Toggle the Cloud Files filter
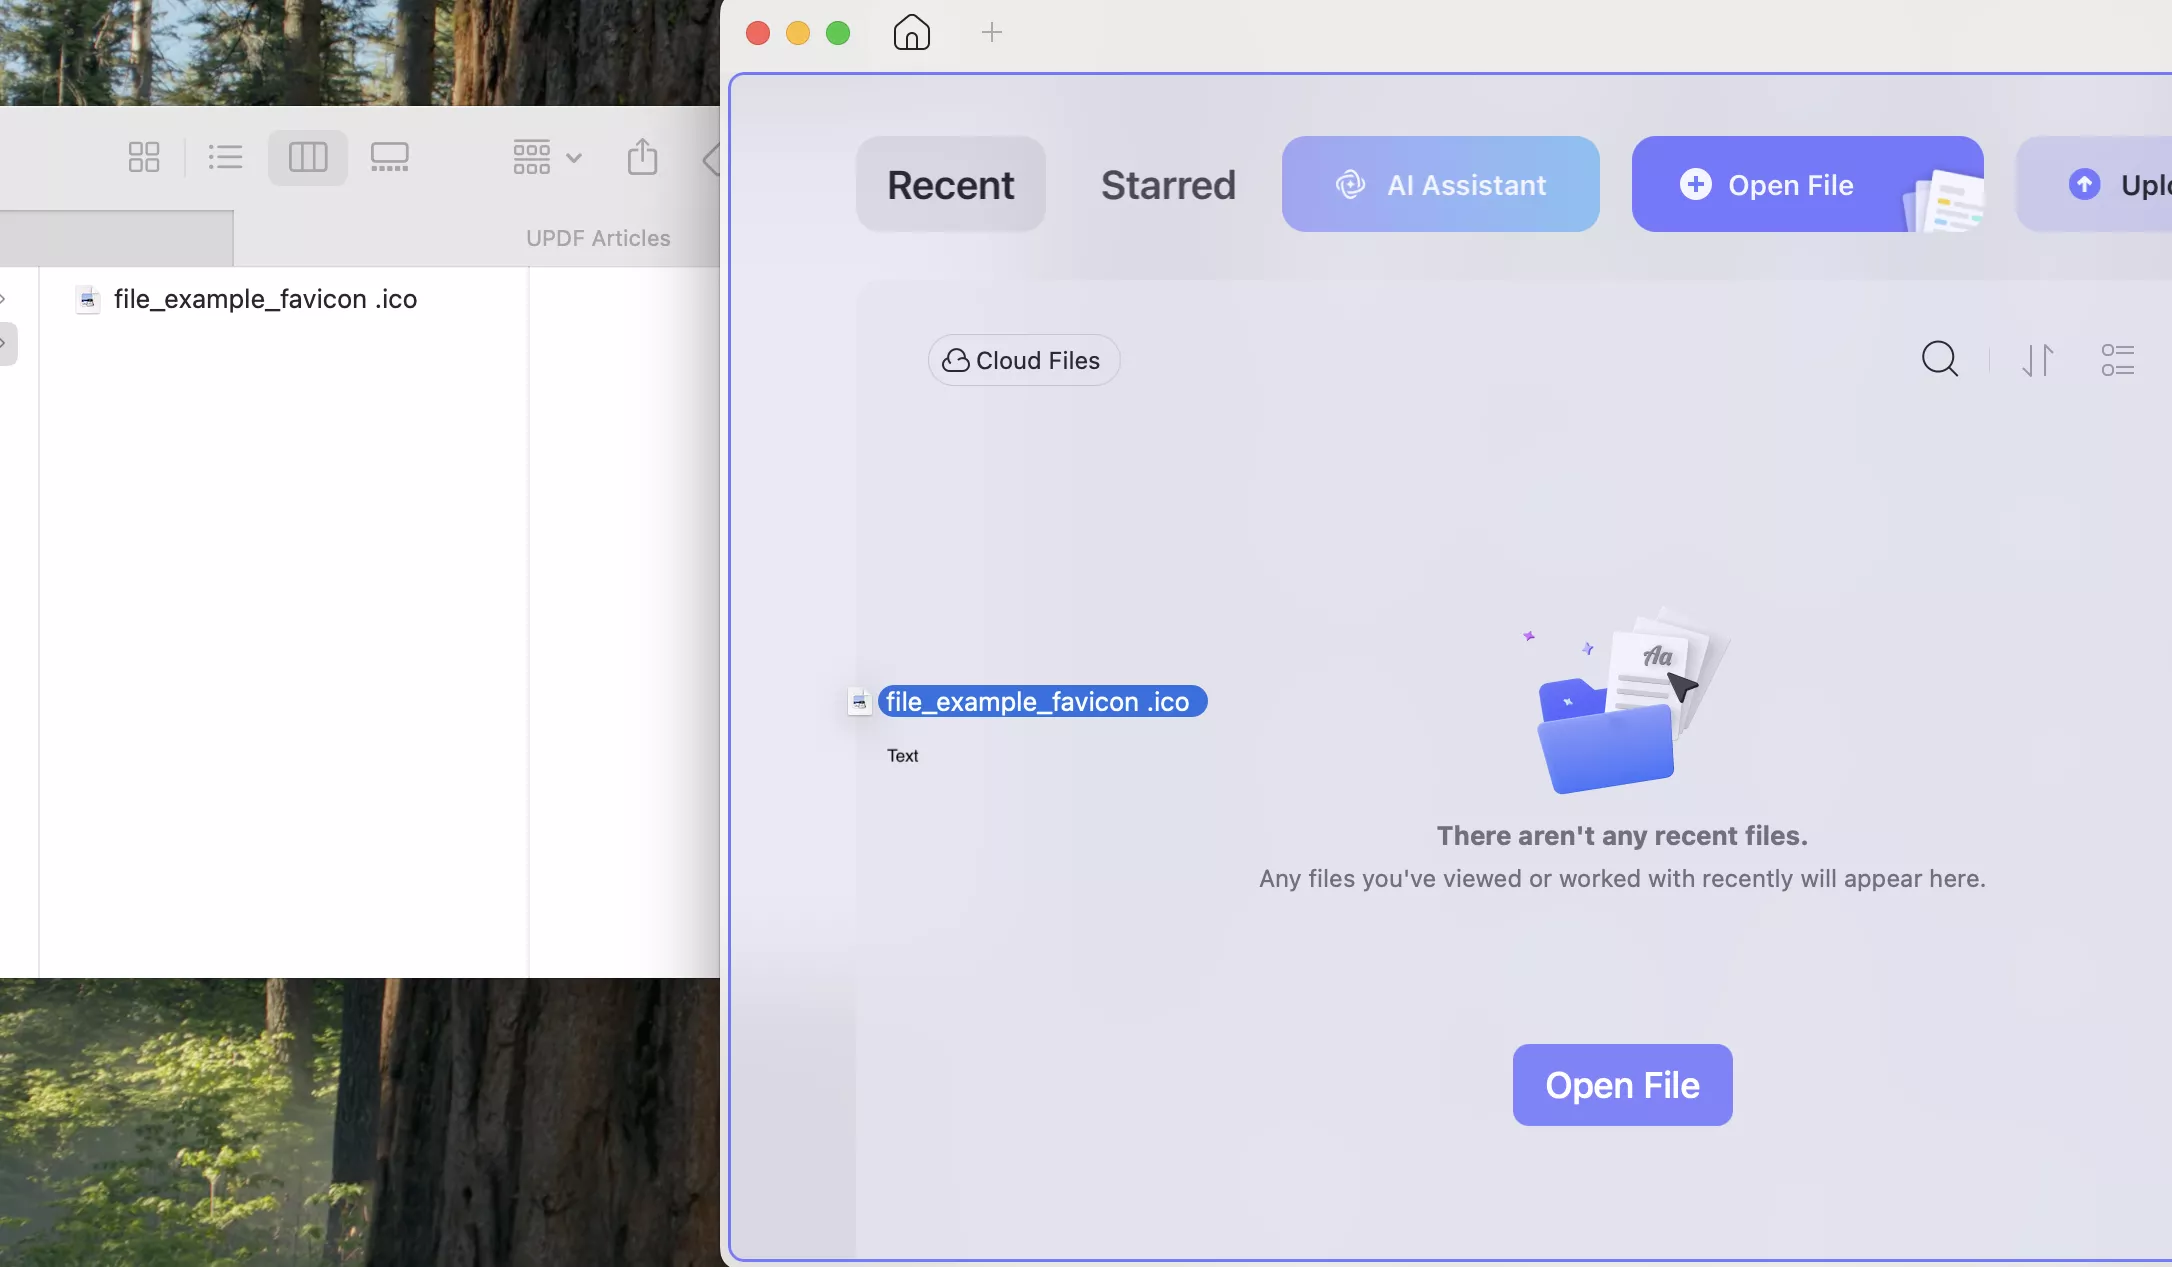This screenshot has width=2172, height=1267. [1022, 360]
